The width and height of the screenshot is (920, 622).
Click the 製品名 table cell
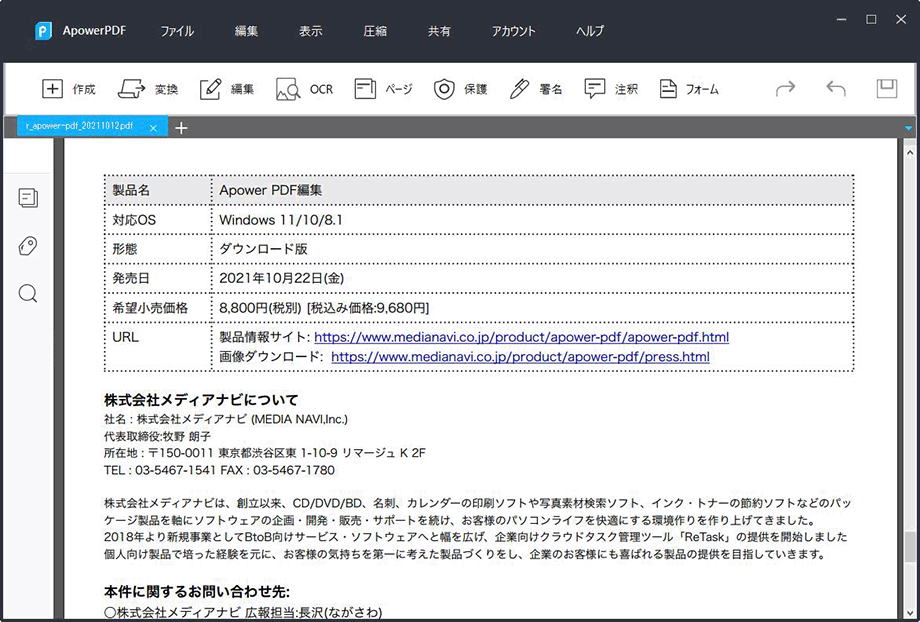click(x=158, y=190)
